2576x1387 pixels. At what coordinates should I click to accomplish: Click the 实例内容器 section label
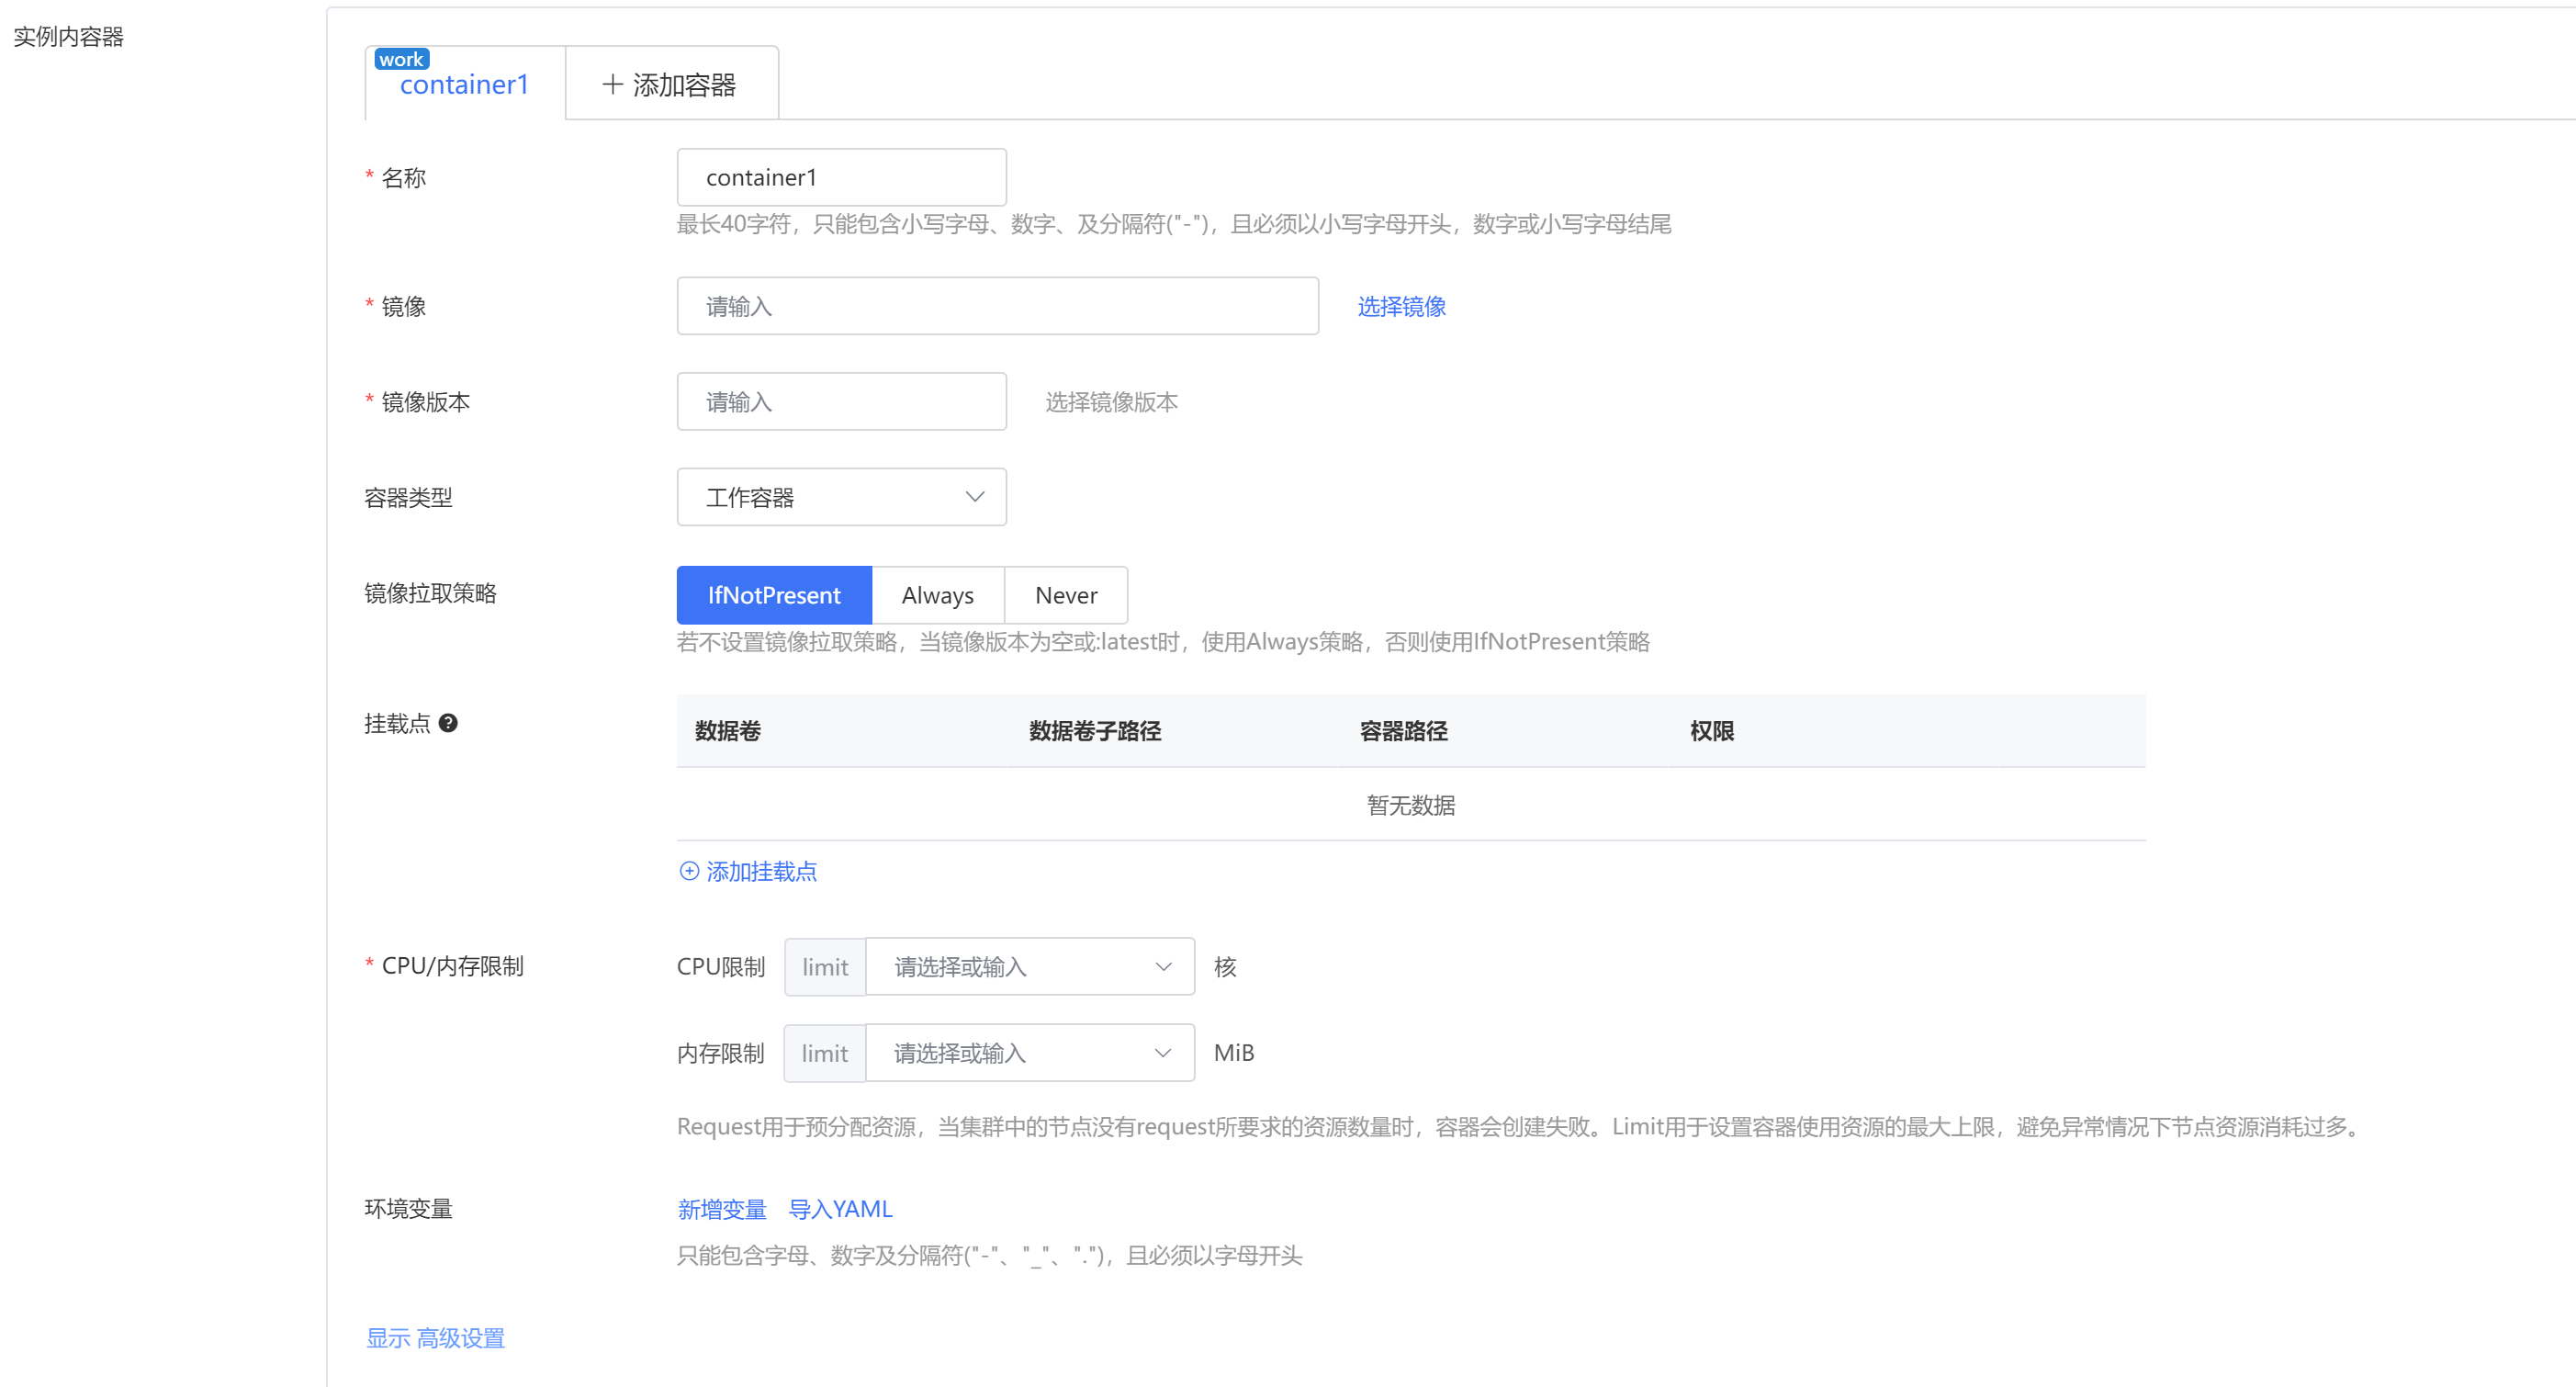click(x=68, y=37)
